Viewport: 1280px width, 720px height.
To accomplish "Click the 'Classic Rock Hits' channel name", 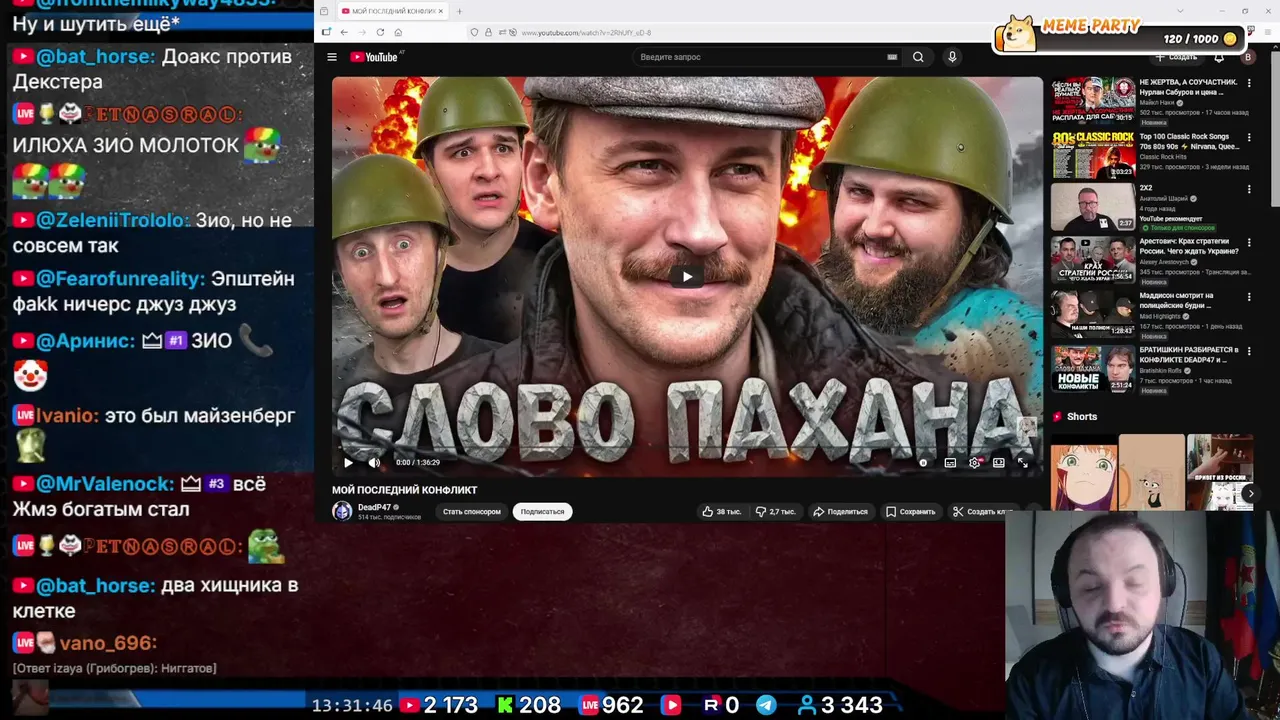I will 1162,157.
